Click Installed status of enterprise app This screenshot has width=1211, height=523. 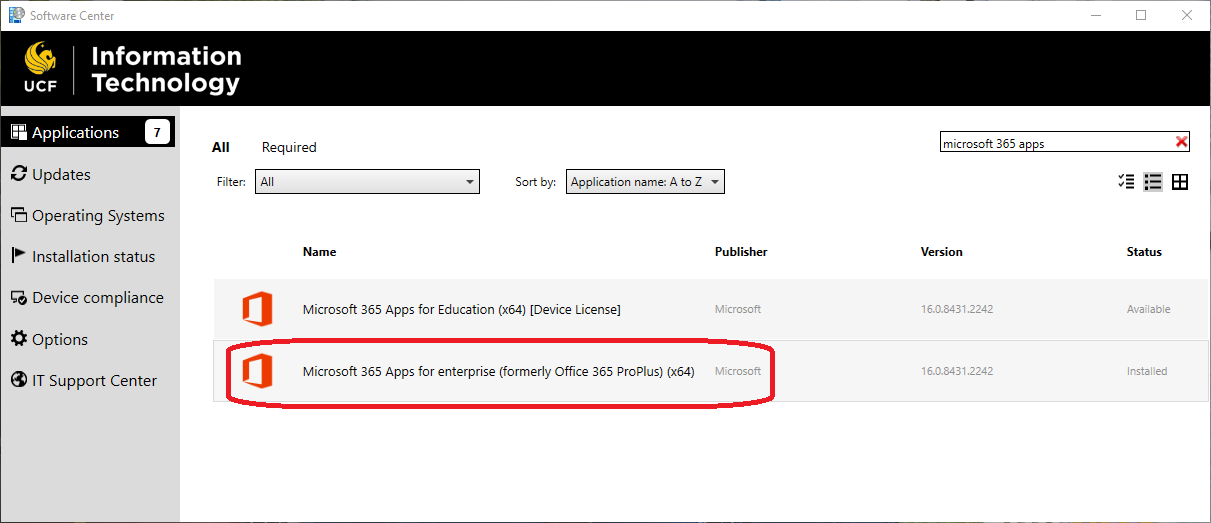1147,371
